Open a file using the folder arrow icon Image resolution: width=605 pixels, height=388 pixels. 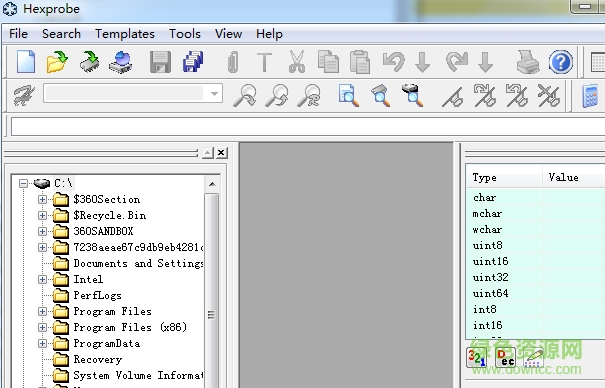pos(57,62)
